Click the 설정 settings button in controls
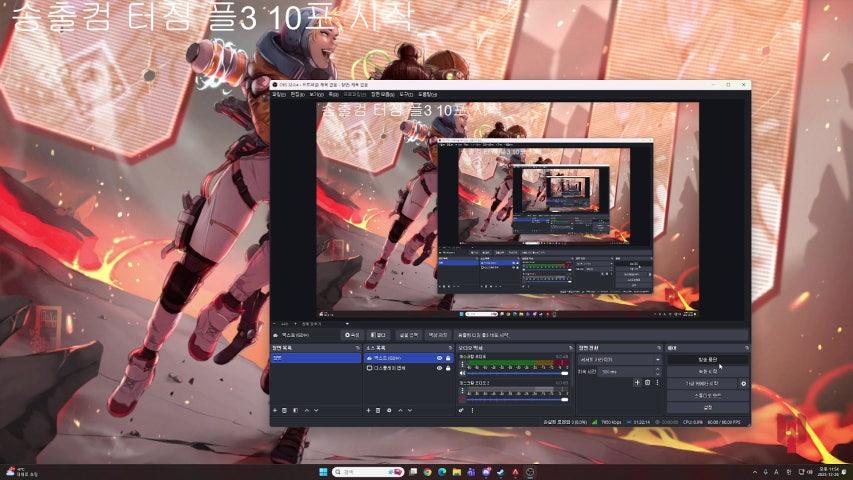The image size is (853, 480). pyautogui.click(x=707, y=407)
